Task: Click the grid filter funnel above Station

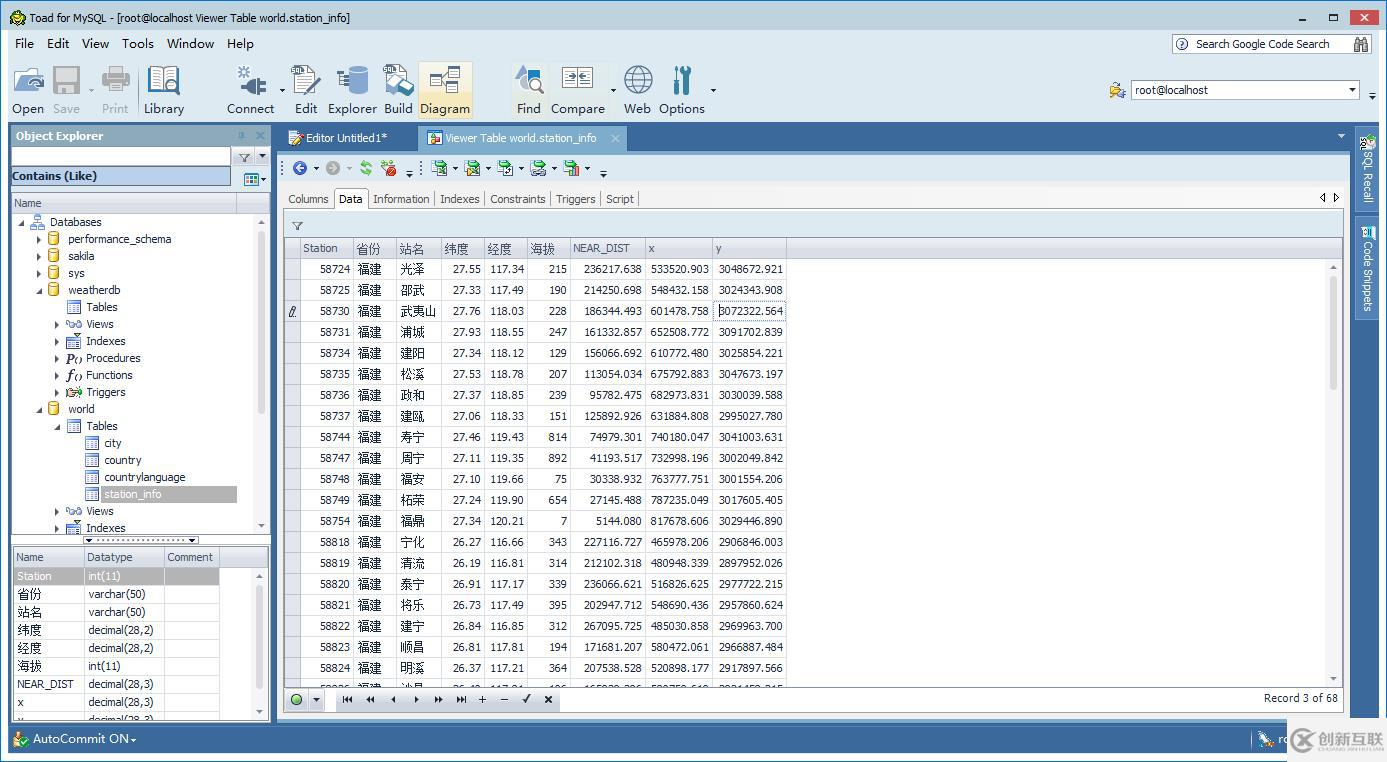Action: click(297, 226)
